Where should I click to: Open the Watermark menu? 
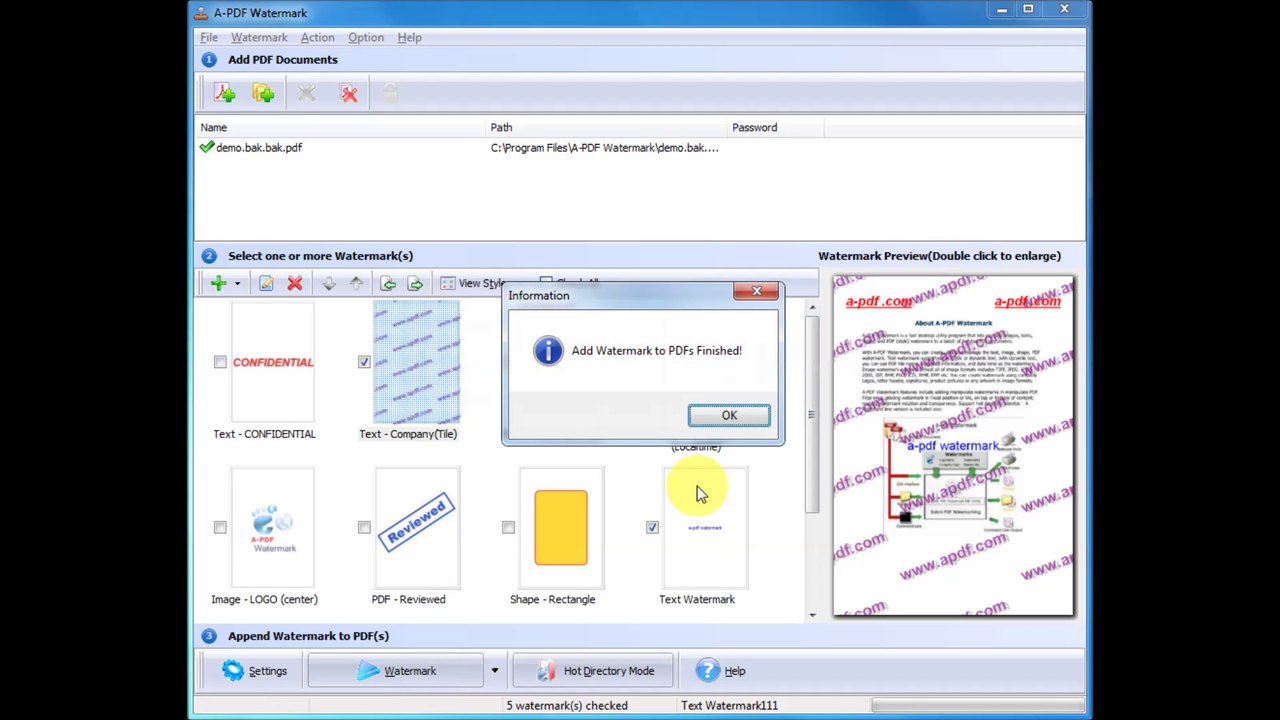pos(259,37)
